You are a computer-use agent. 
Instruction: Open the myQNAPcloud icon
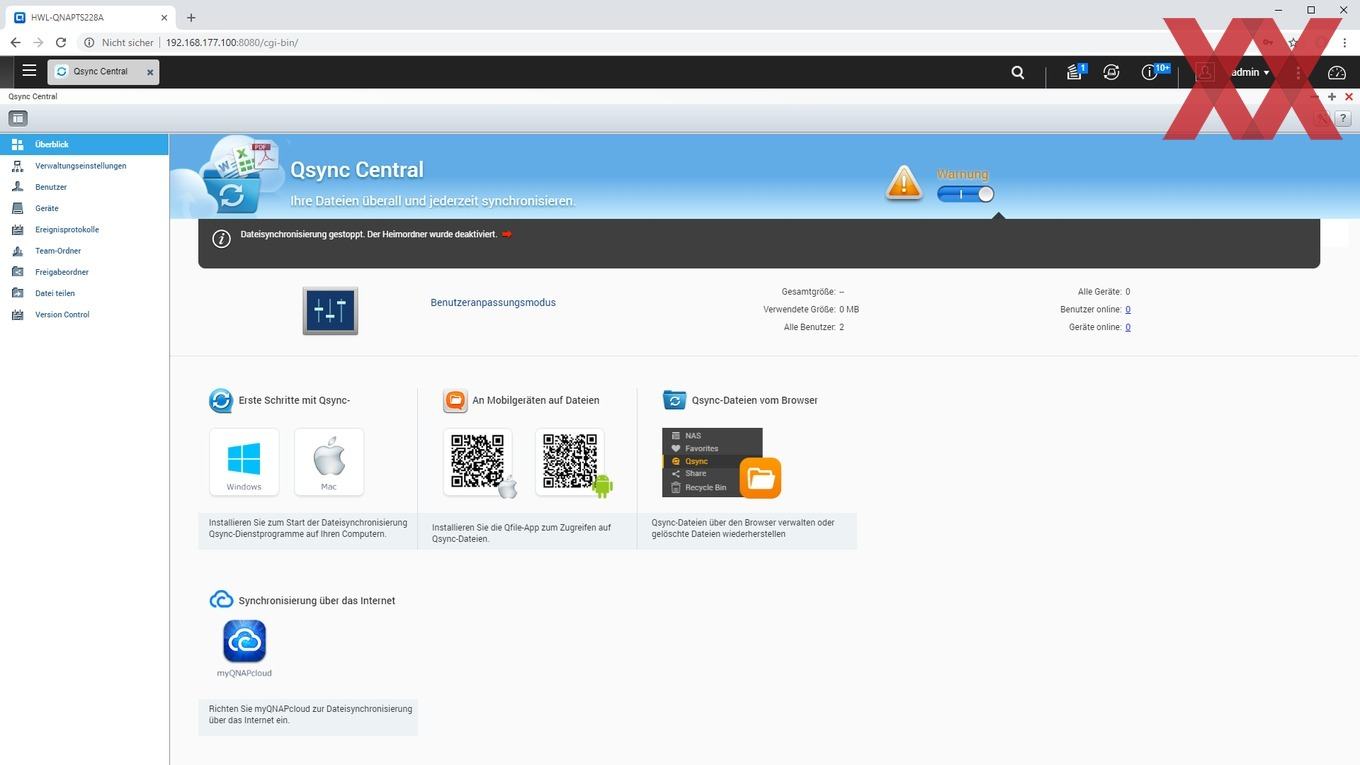(244, 641)
